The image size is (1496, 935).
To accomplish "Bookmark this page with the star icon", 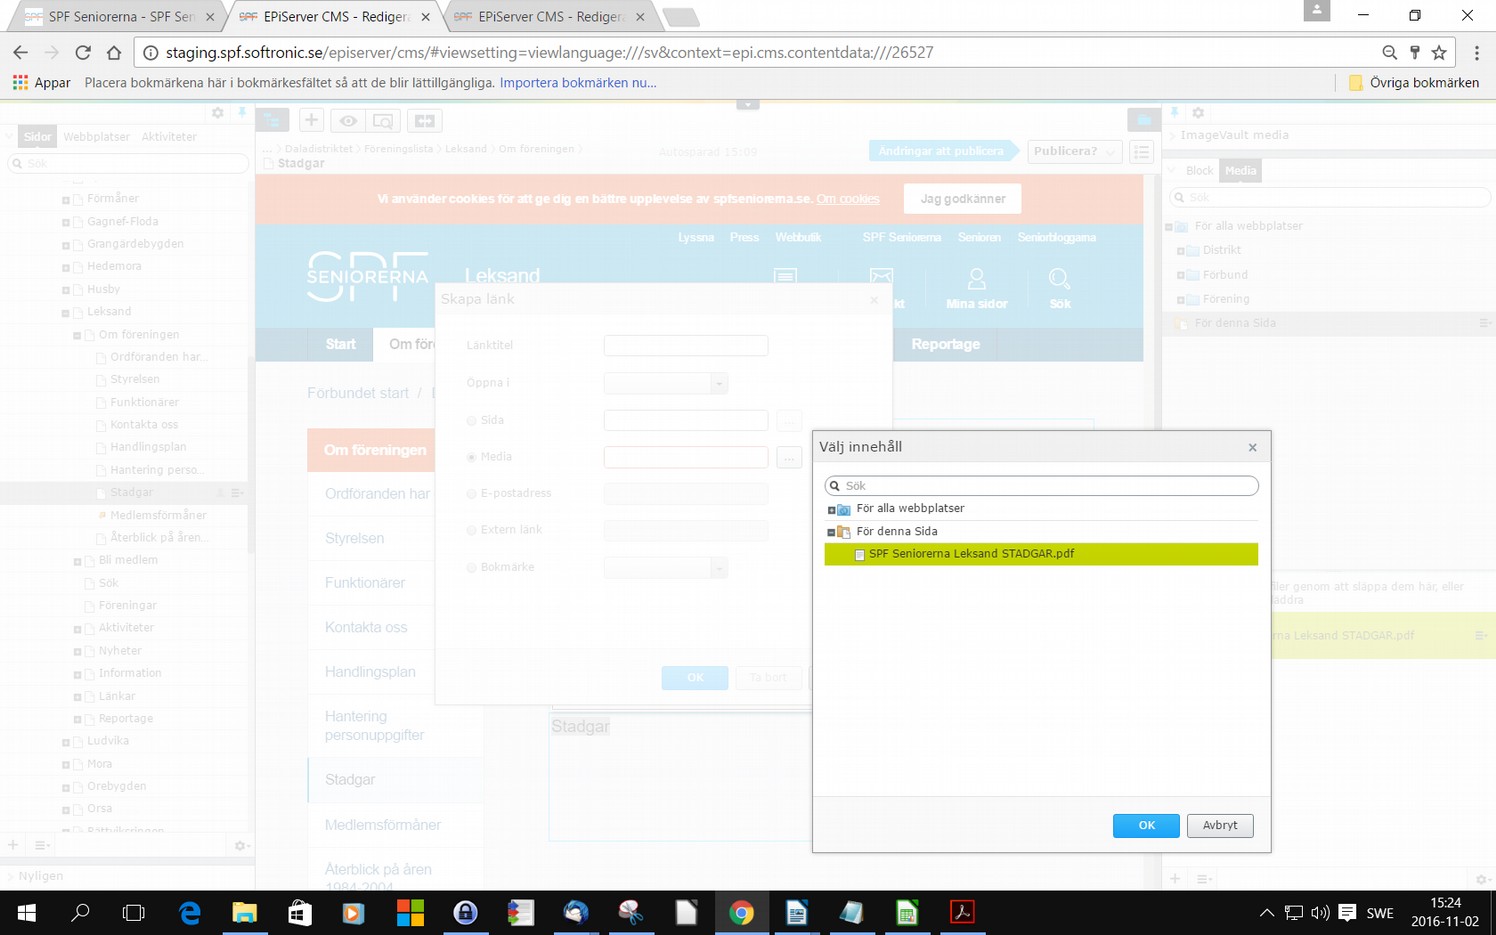I will pyautogui.click(x=1439, y=53).
